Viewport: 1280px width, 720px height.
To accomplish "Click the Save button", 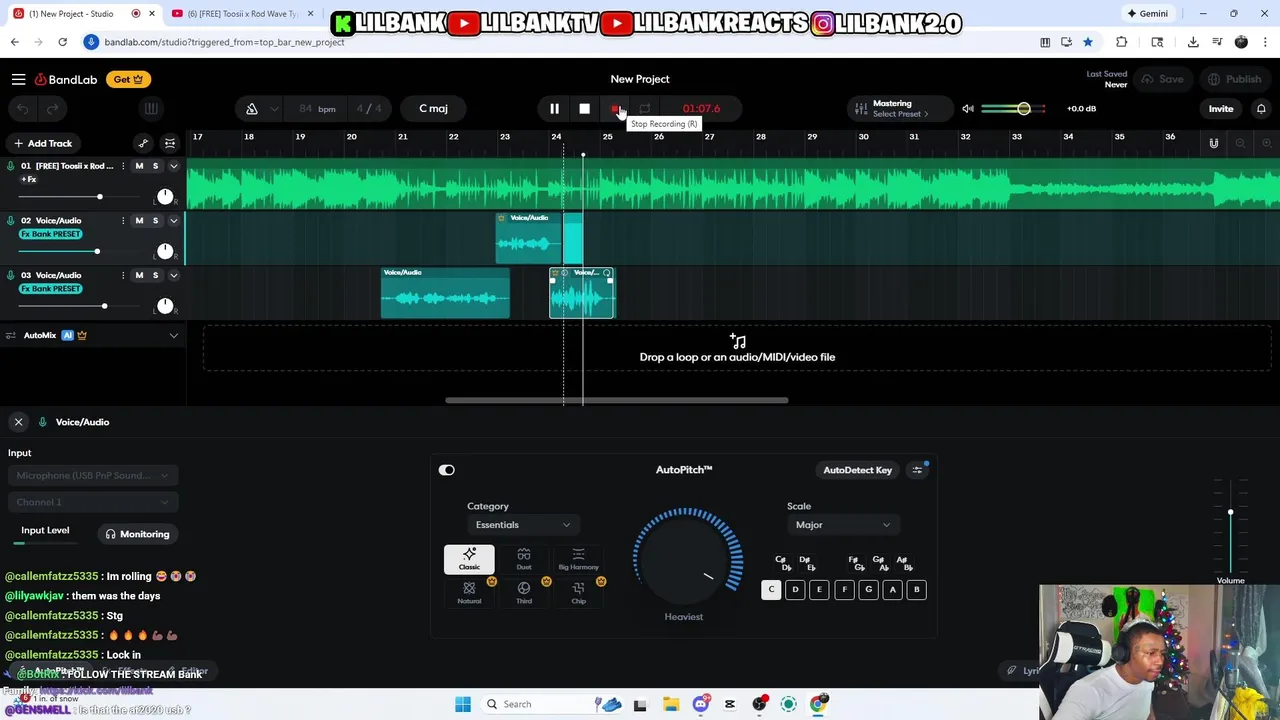I will click(1163, 79).
